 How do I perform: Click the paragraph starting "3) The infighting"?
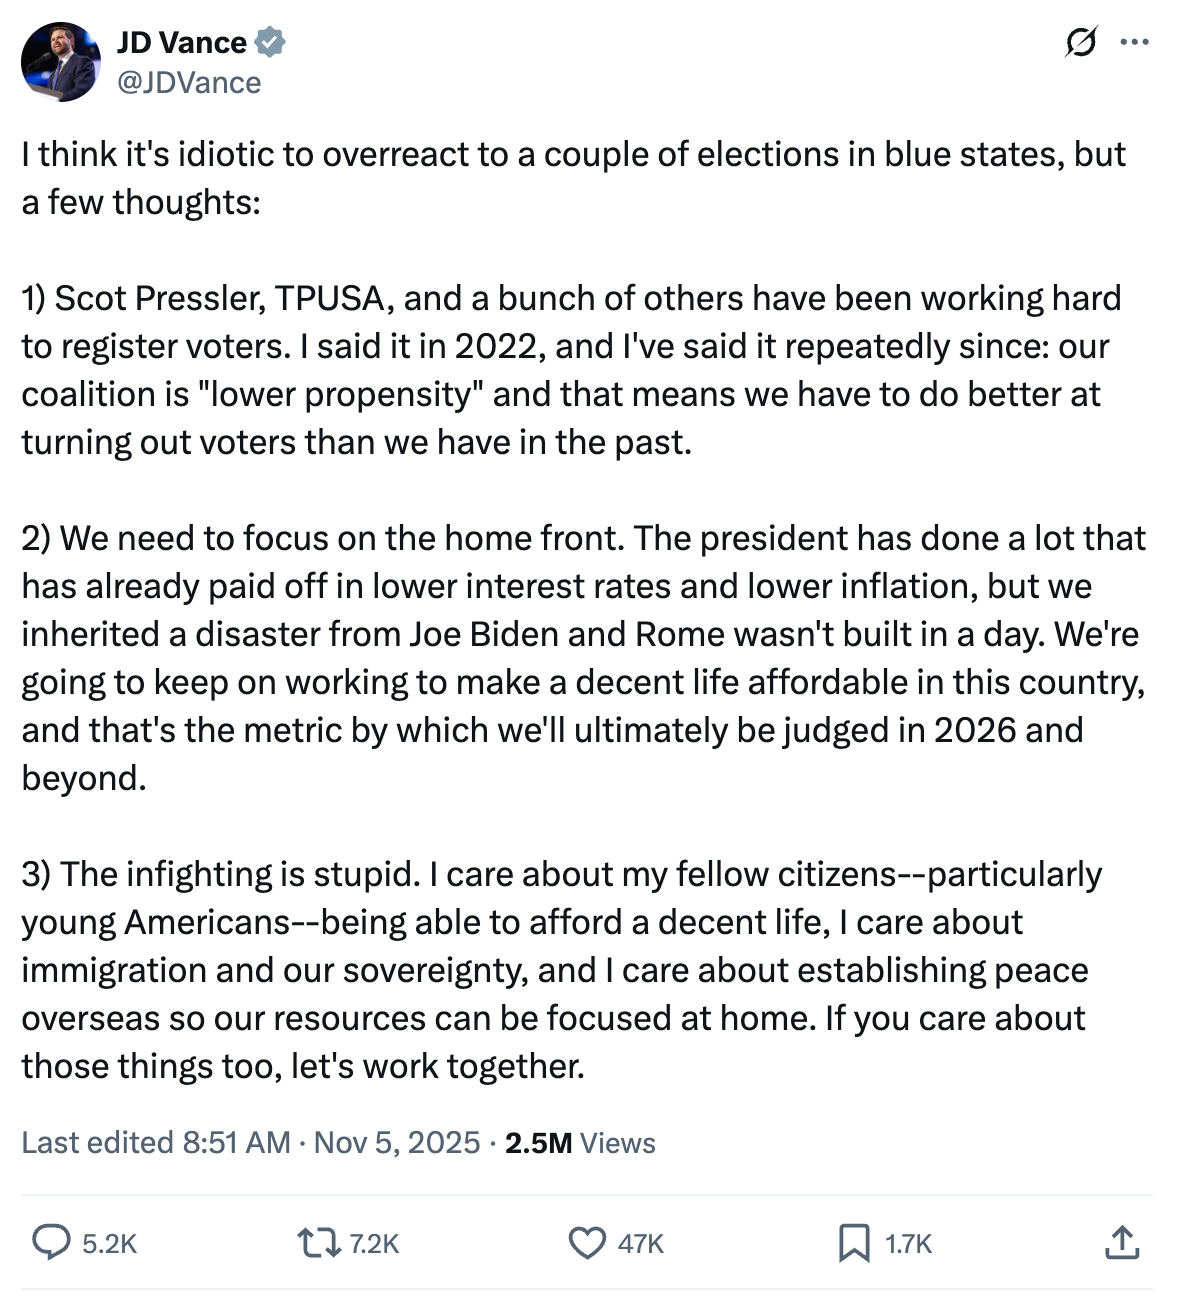(x=561, y=970)
